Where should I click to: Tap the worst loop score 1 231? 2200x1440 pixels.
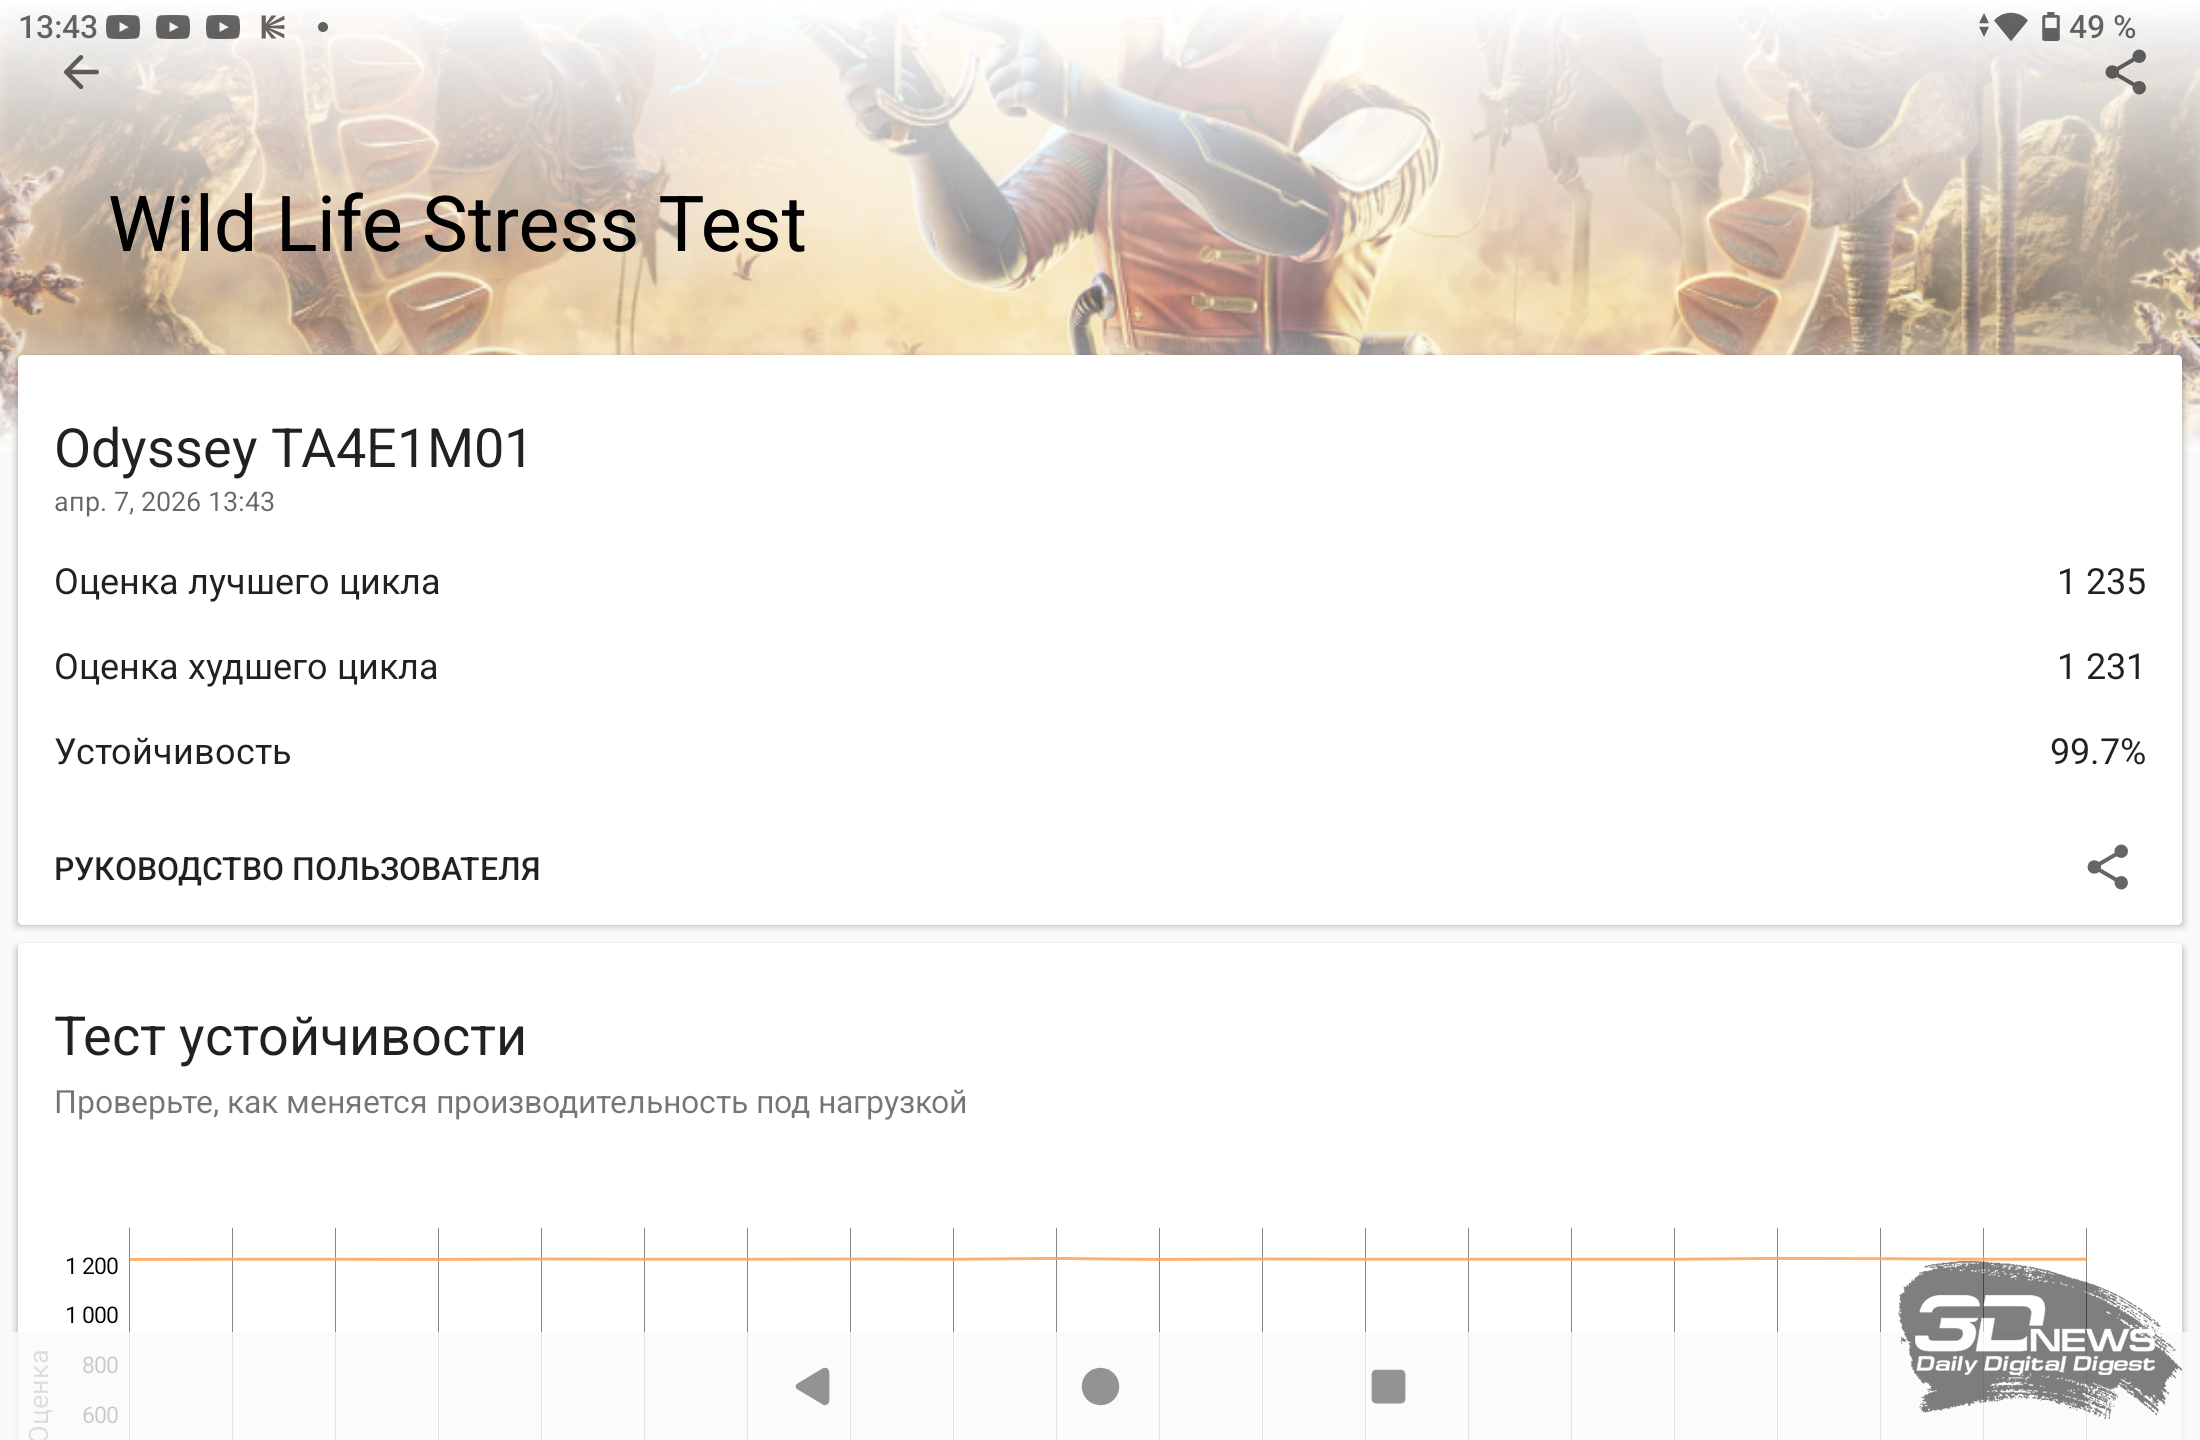click(x=2101, y=667)
